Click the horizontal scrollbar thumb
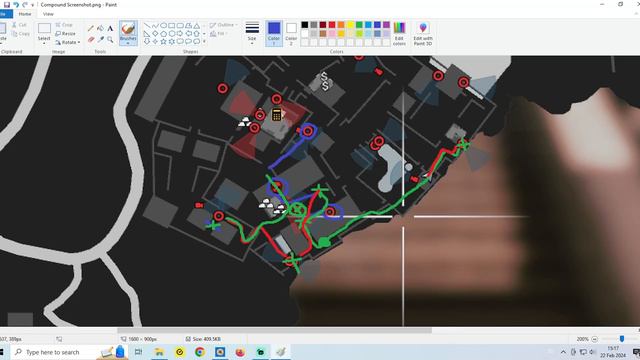The image size is (640, 360). [x=274, y=330]
